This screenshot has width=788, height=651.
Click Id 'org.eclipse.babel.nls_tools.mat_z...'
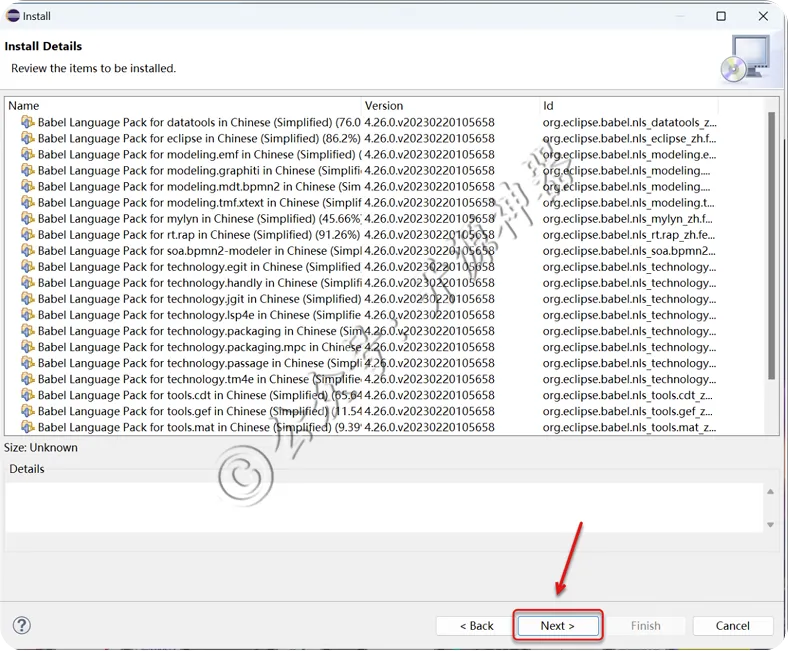pyautogui.click(x=629, y=428)
